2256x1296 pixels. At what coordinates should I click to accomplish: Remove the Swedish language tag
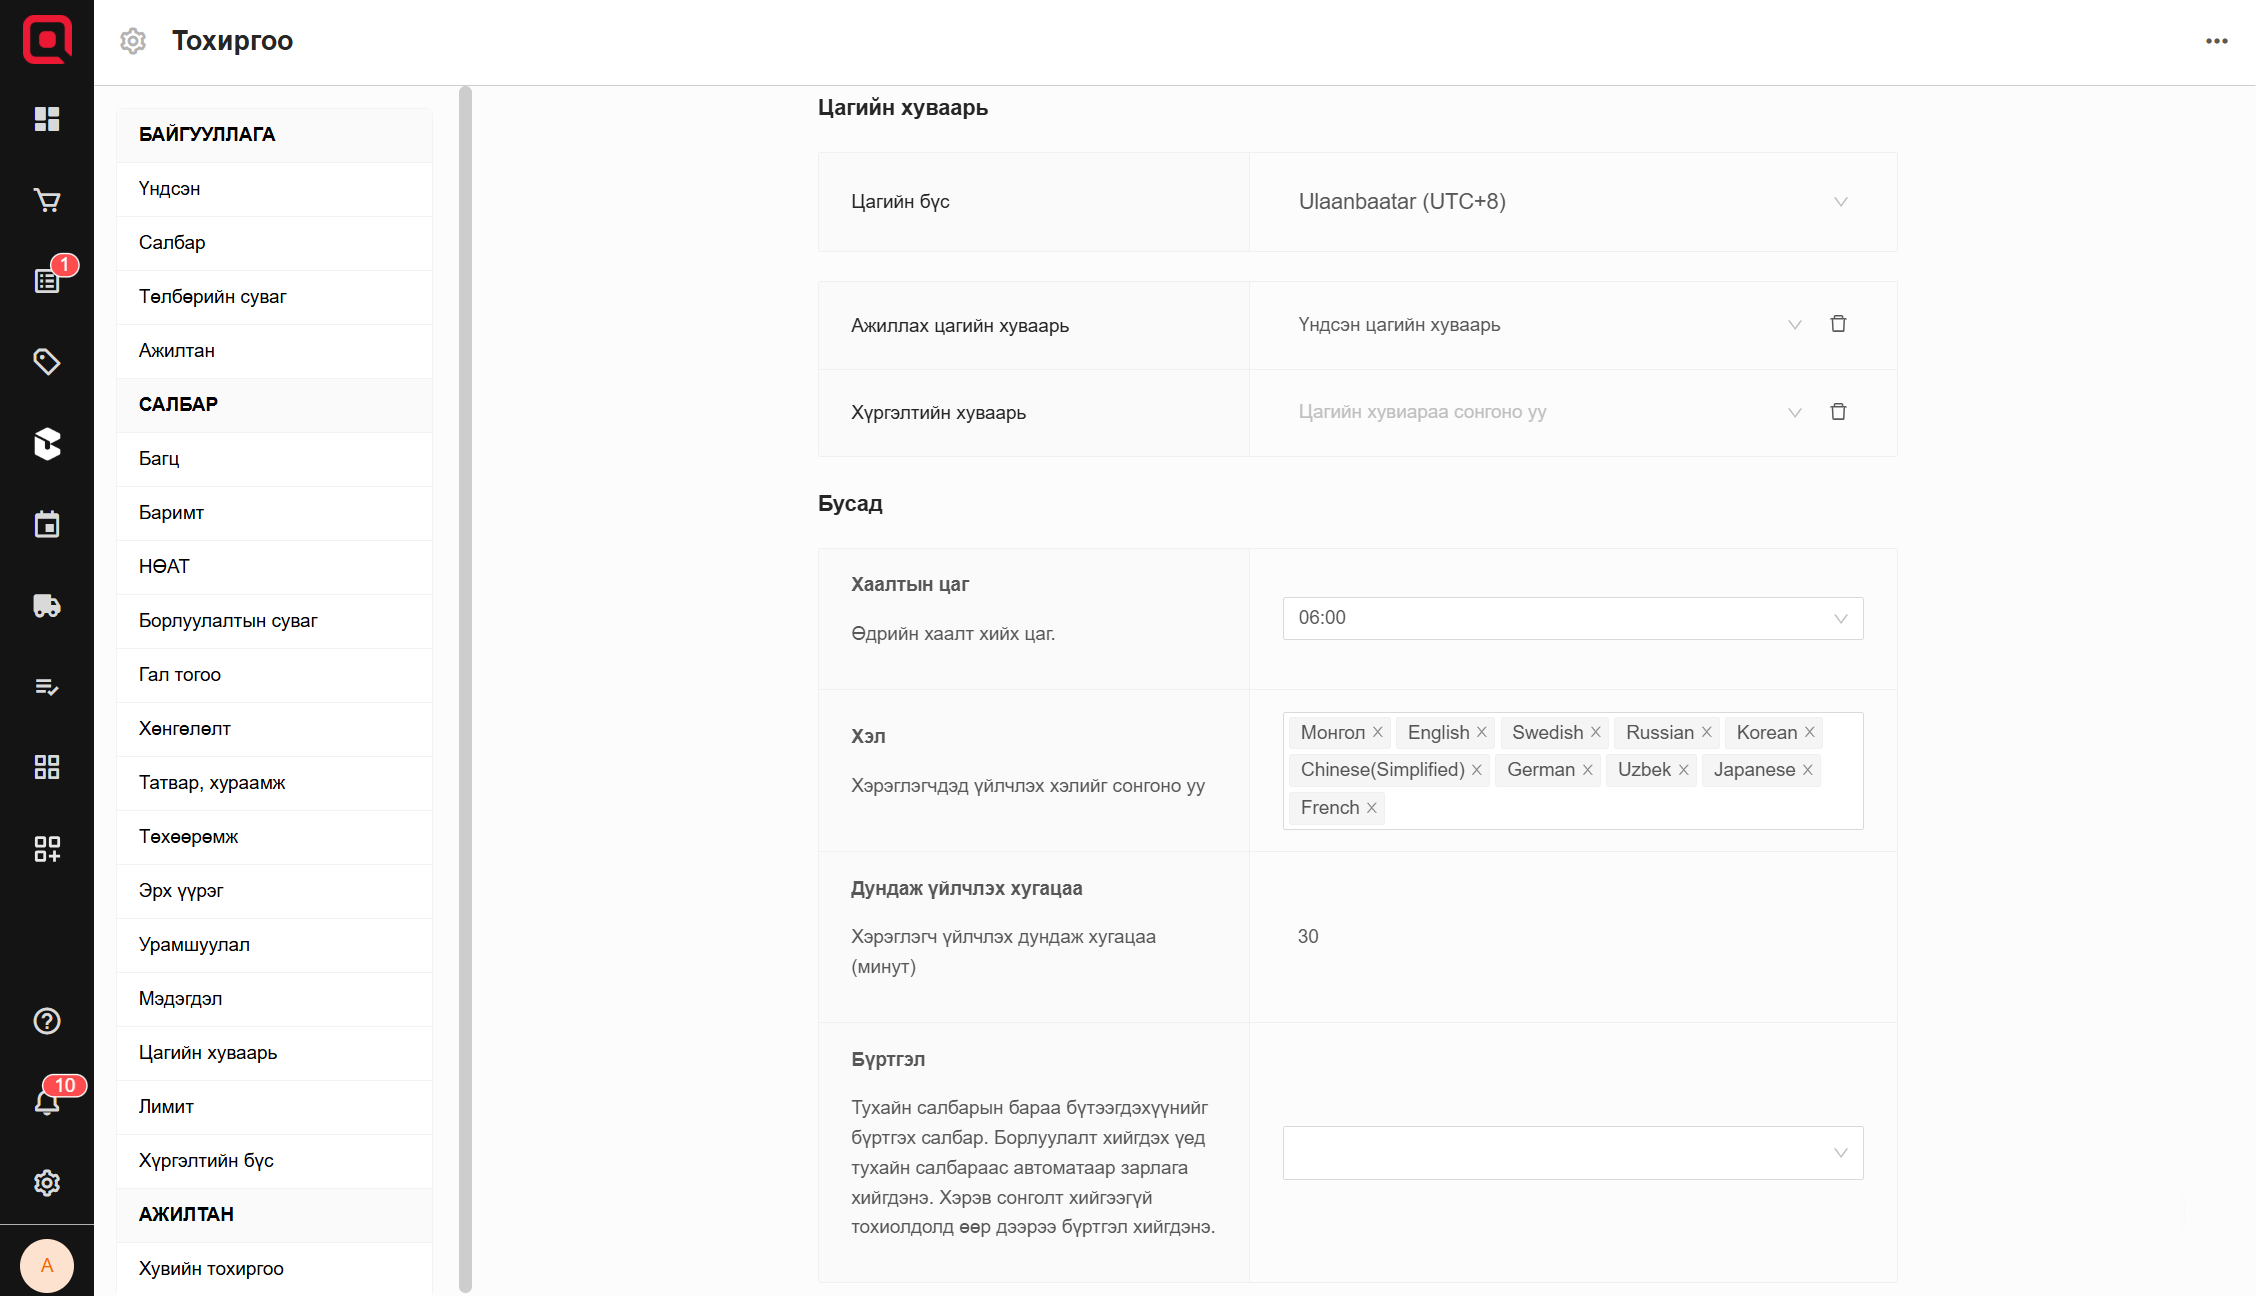[x=1596, y=733]
